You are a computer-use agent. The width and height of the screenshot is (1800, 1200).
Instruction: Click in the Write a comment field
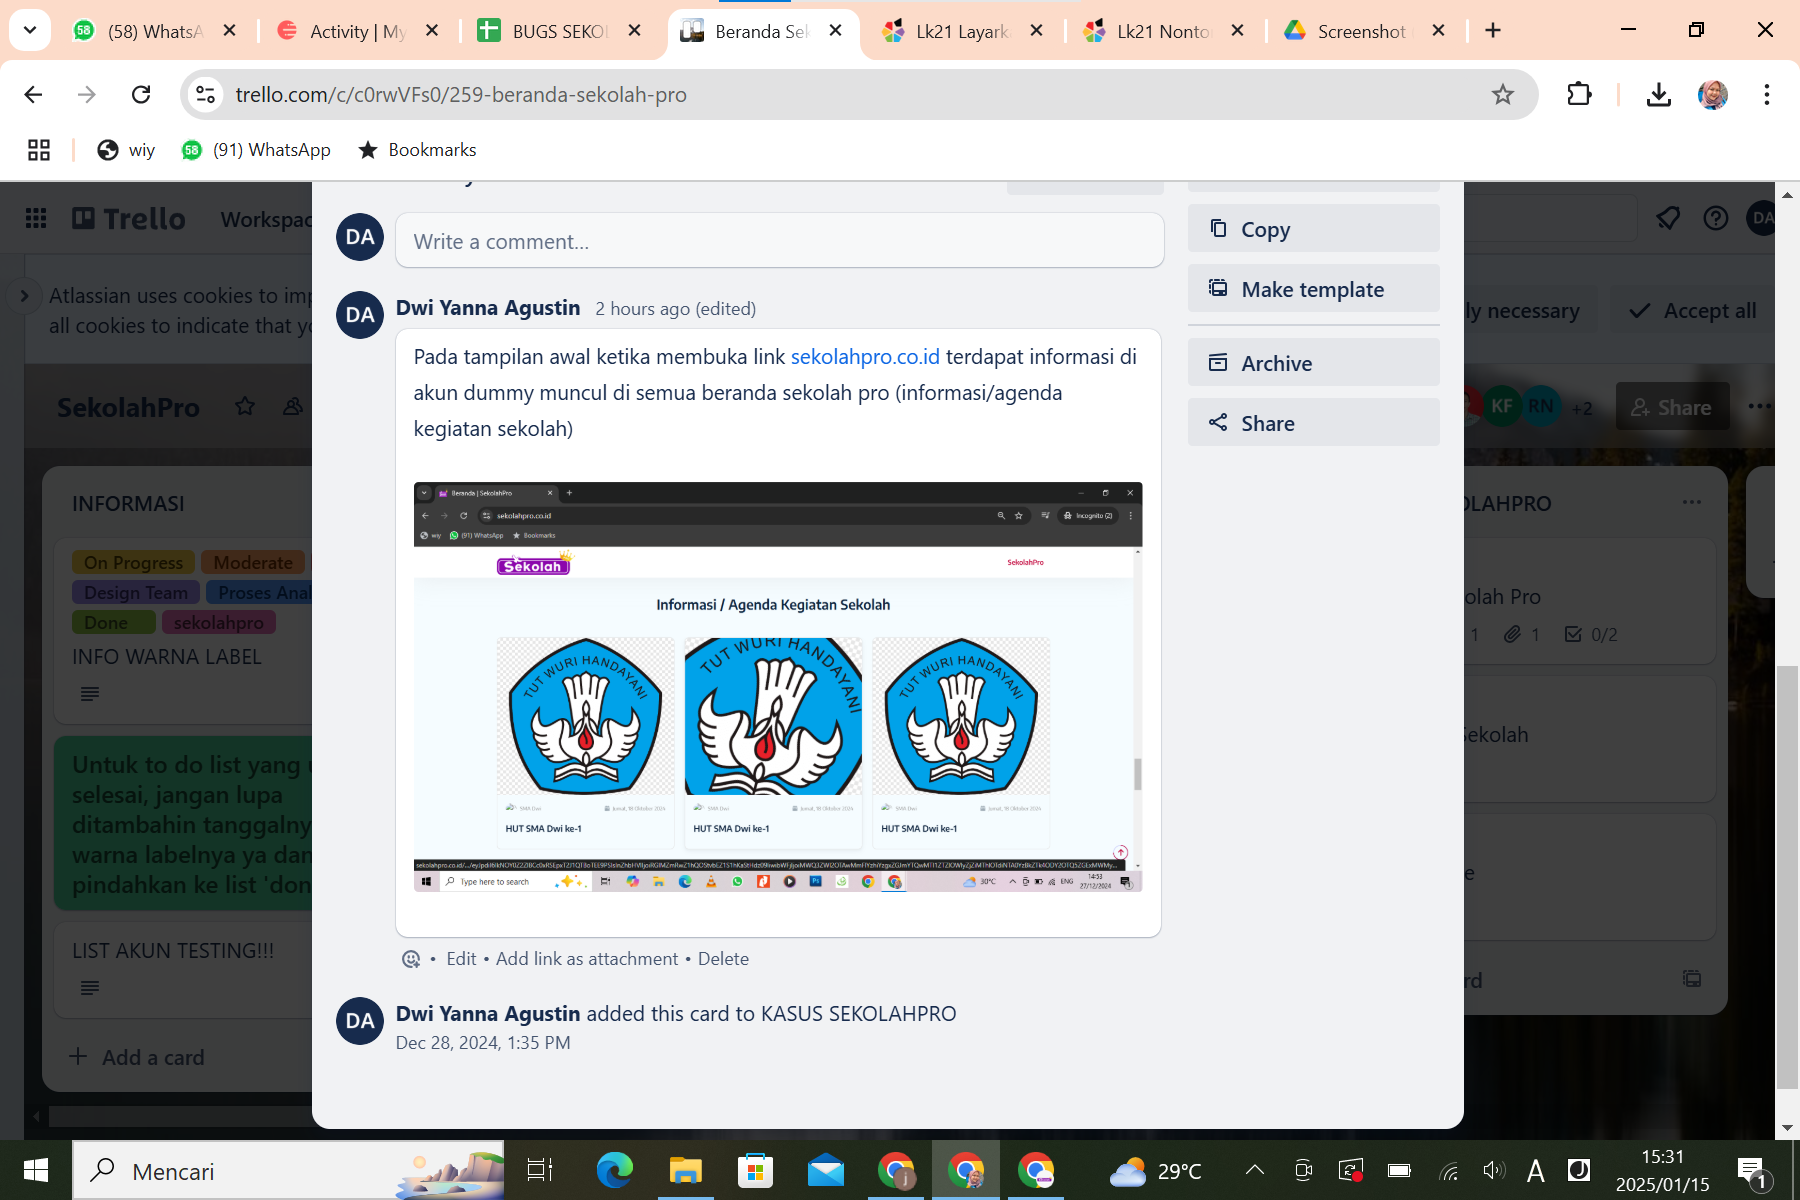point(779,241)
